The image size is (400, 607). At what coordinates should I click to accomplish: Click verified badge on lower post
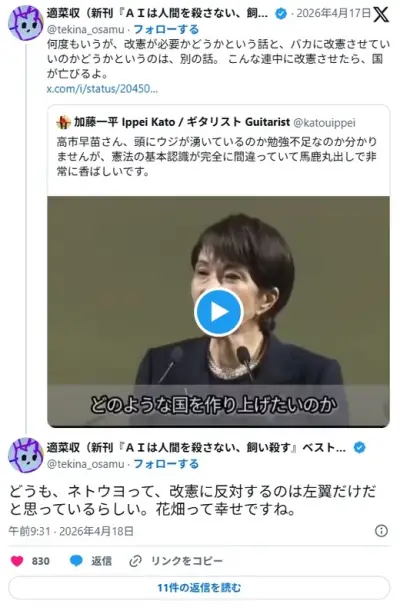(x=360, y=448)
